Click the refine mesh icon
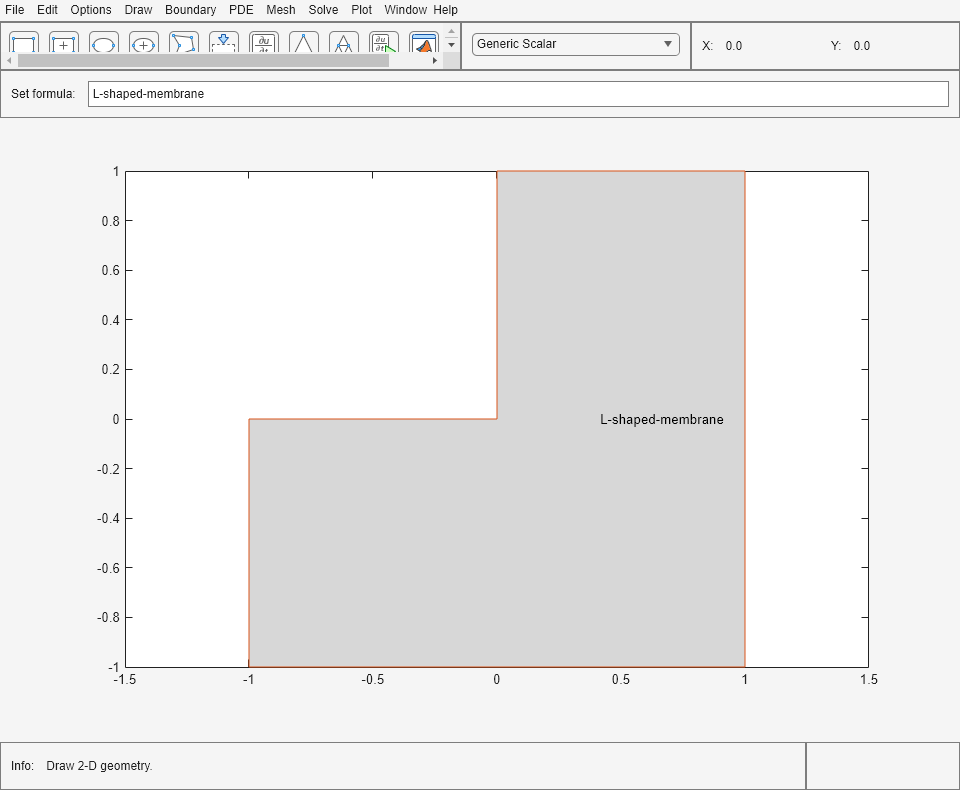 344,43
